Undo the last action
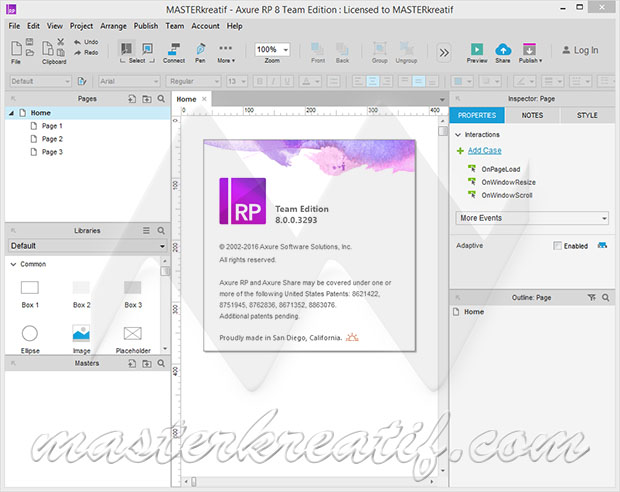This screenshot has width=620, height=492. coord(86,42)
